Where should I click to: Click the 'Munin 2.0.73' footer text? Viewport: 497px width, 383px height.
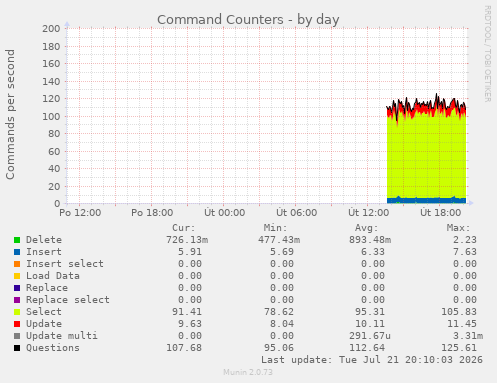pos(248,372)
